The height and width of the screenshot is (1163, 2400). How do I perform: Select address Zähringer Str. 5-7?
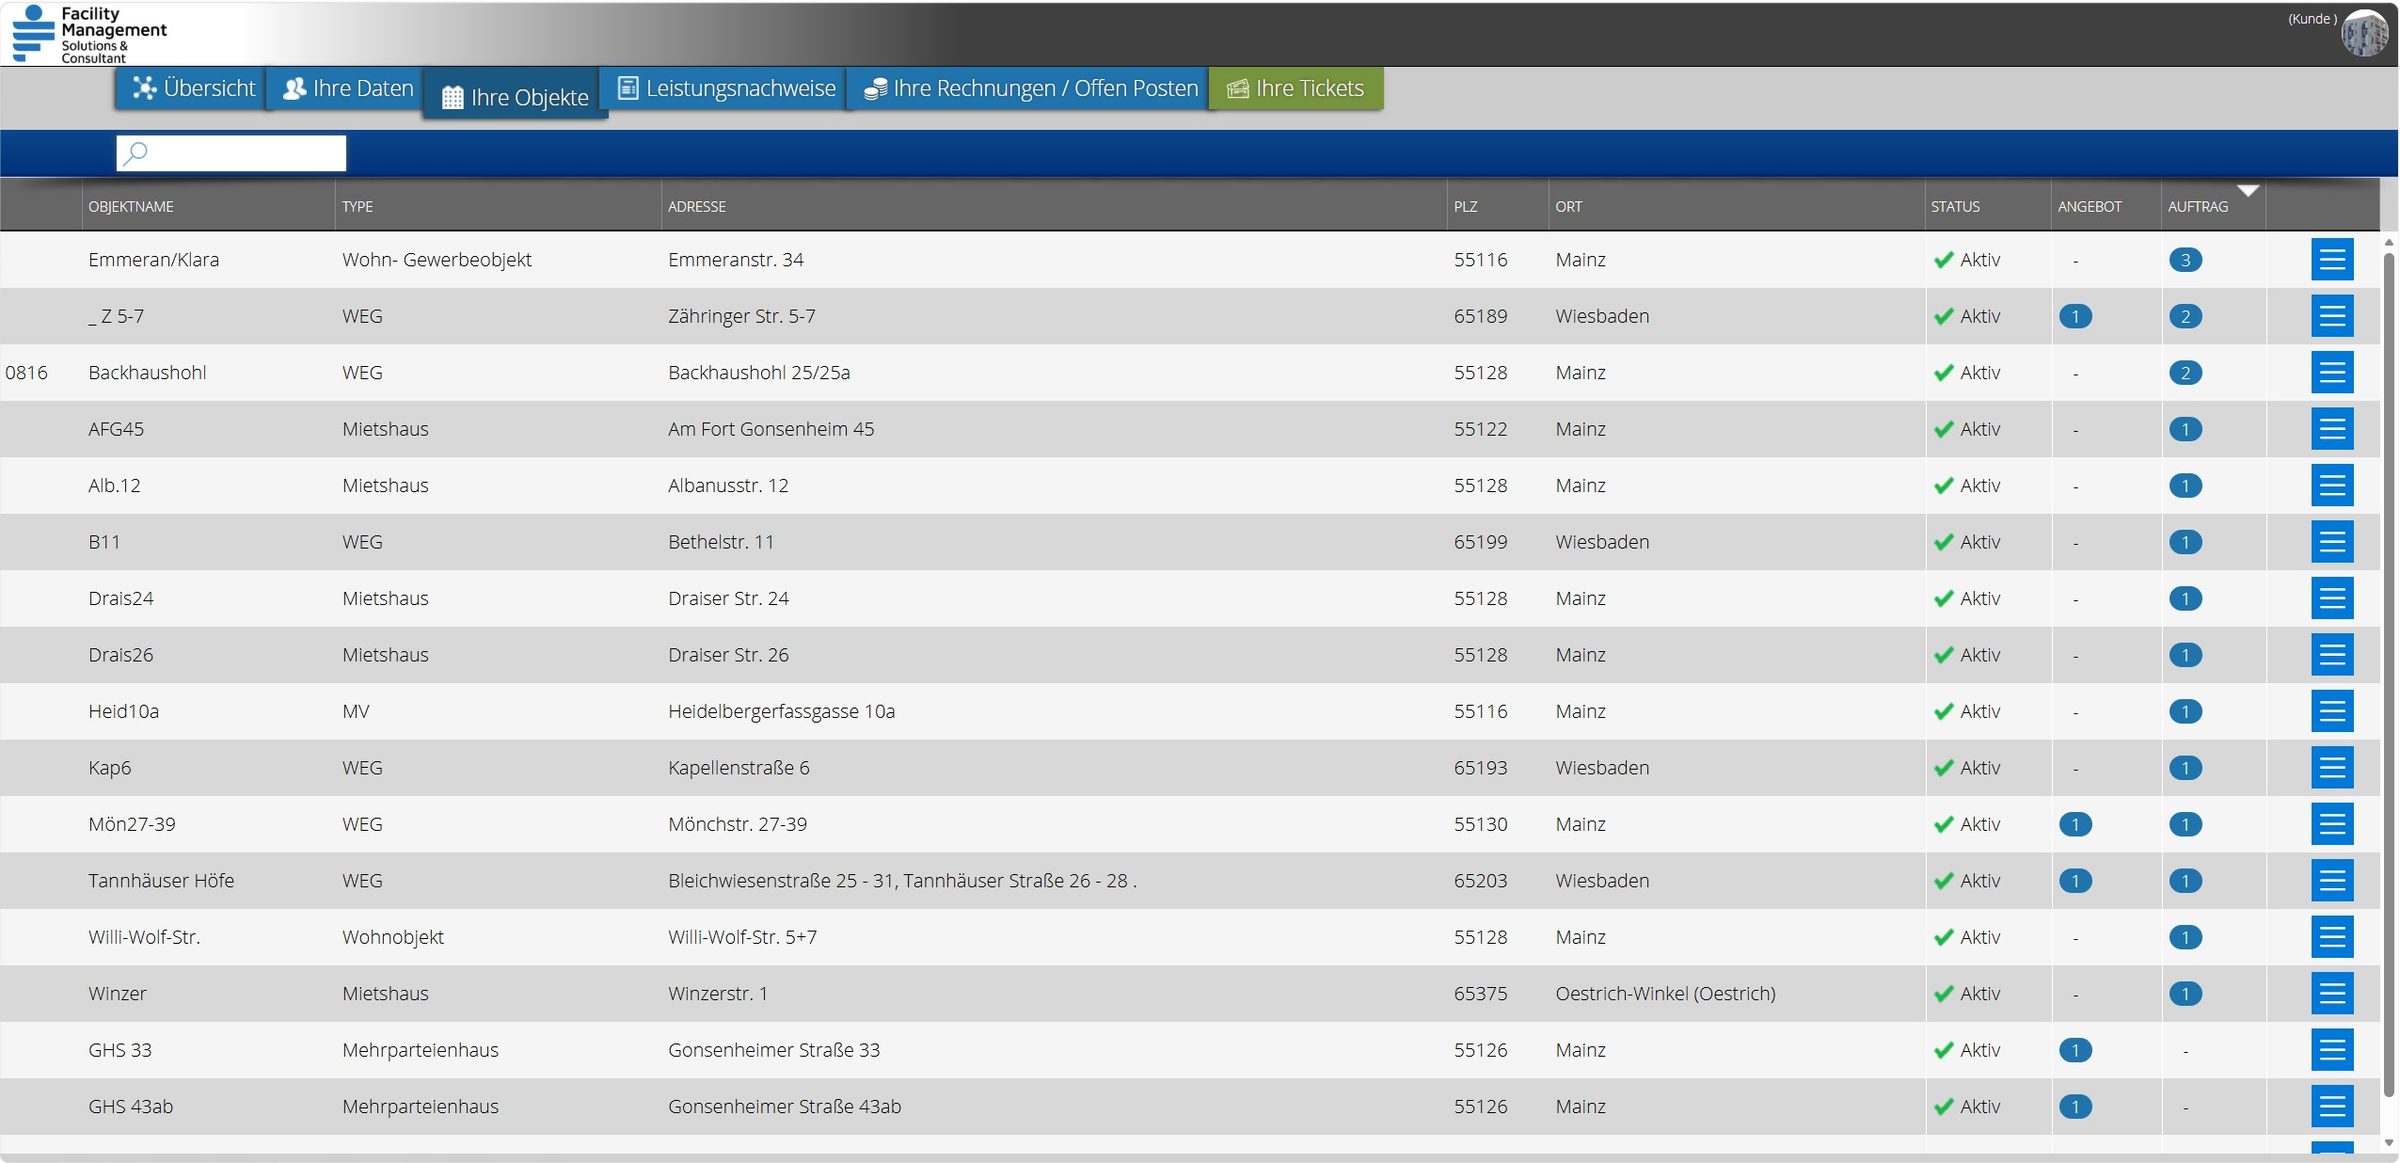click(x=741, y=317)
